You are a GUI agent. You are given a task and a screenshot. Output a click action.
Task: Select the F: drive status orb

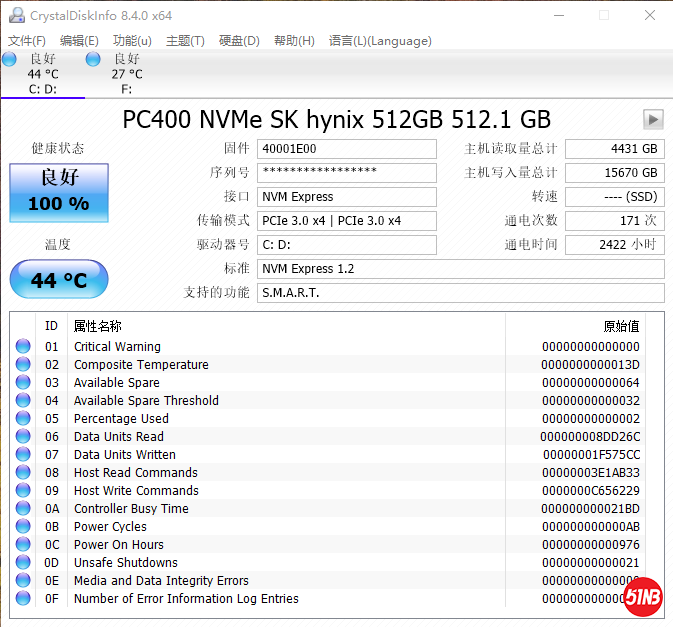[x=93, y=59]
